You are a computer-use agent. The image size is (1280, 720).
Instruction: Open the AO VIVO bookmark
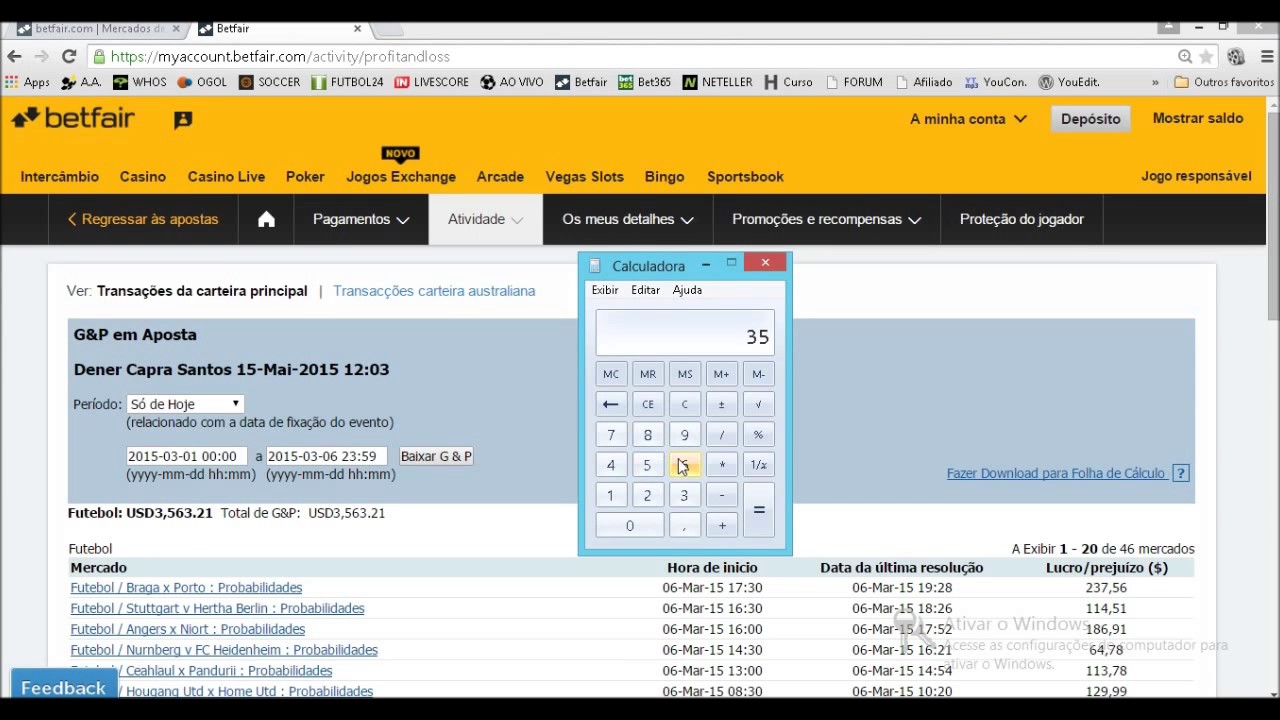512,82
